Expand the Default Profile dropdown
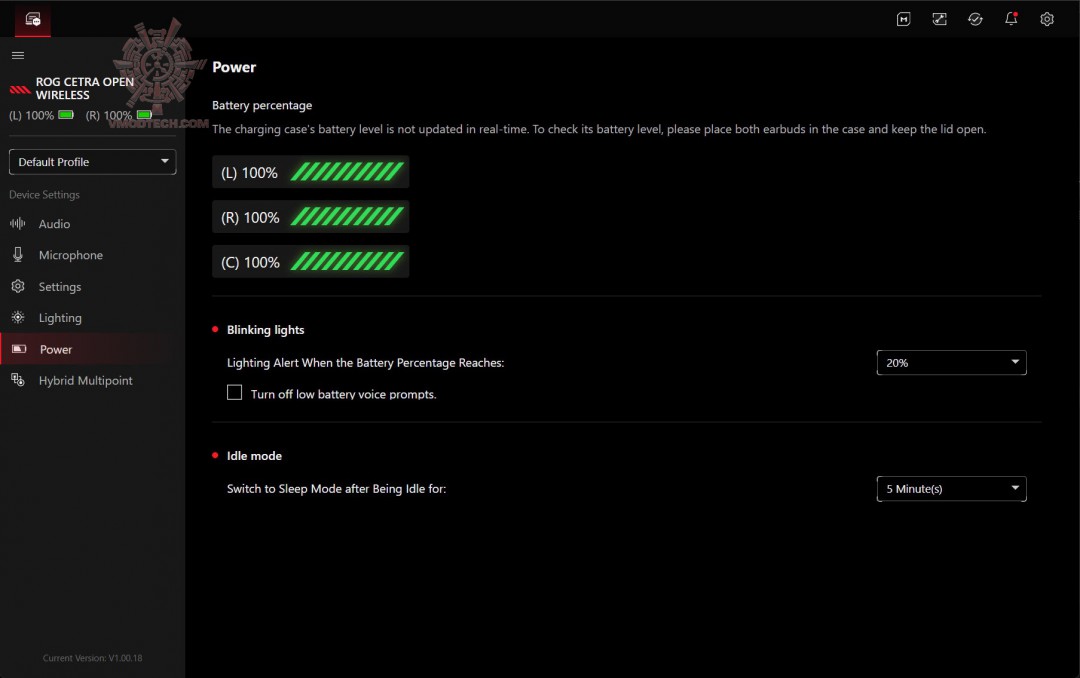The width and height of the screenshot is (1080, 678). tap(92, 162)
